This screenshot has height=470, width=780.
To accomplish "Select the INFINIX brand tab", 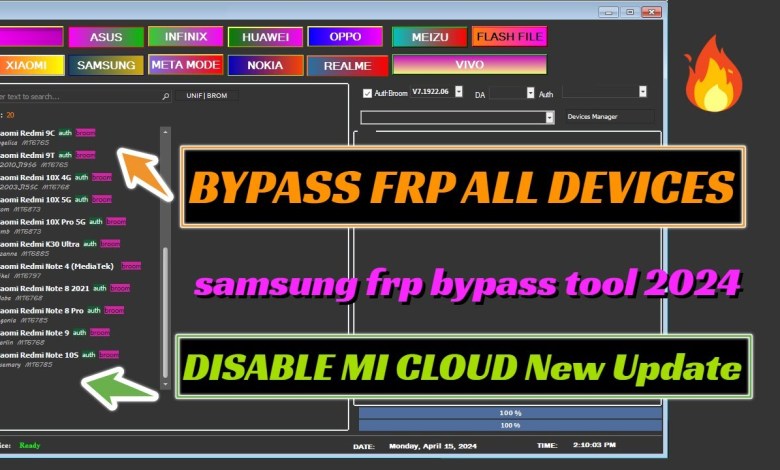I will 186,37.
